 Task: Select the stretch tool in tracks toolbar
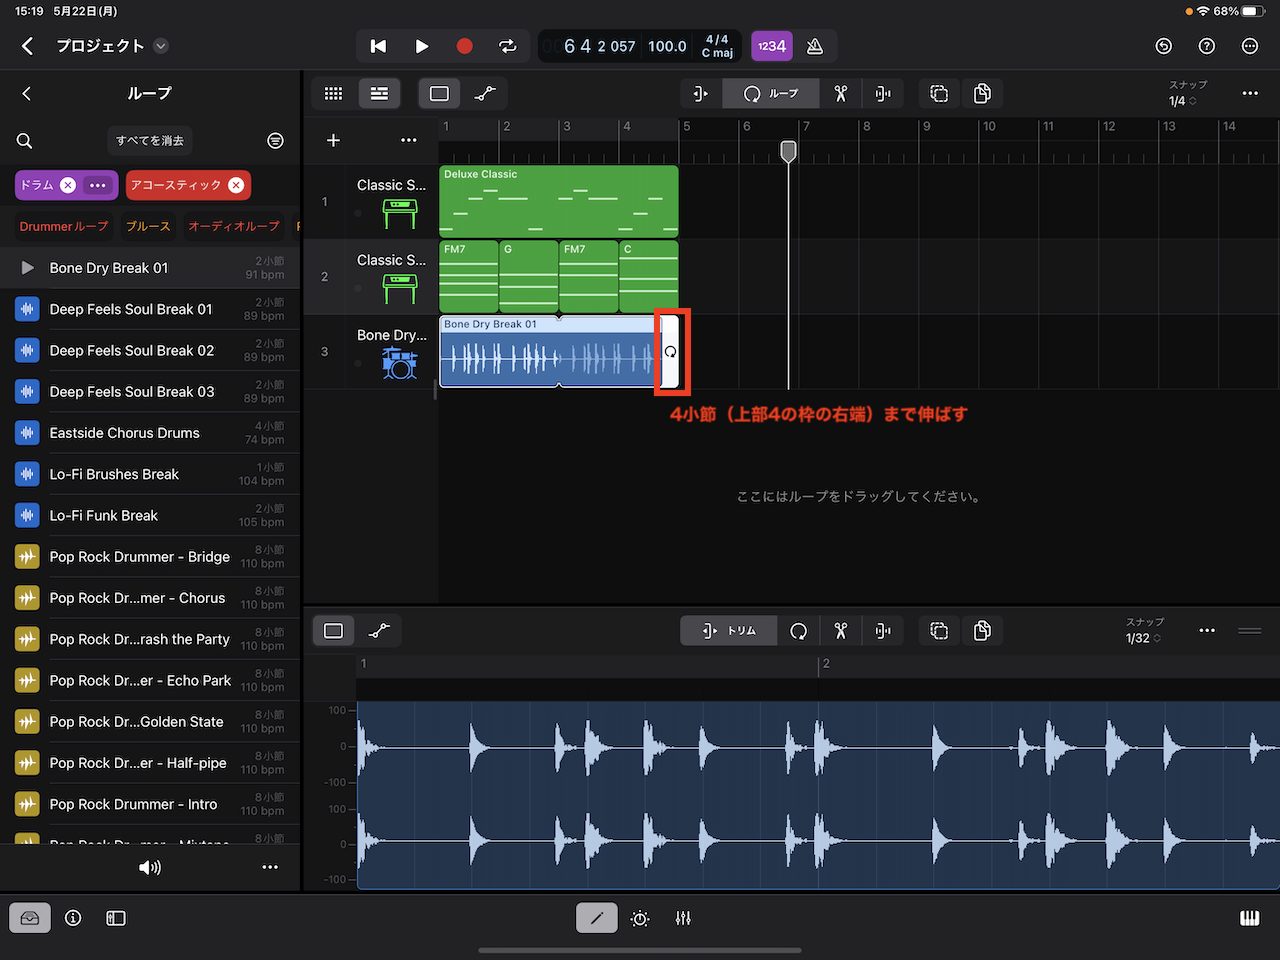tap(883, 93)
